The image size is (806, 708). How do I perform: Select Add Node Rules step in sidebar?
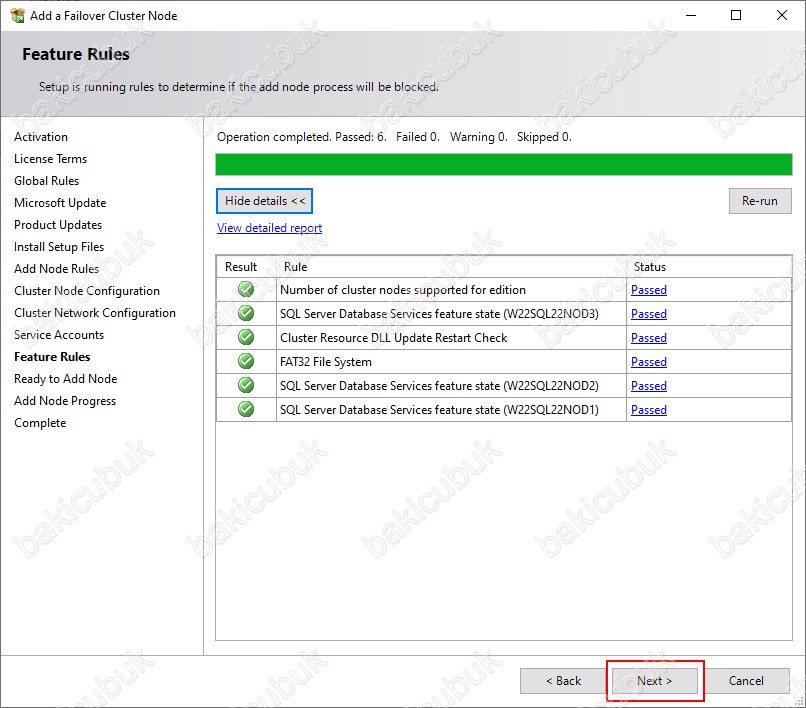pyautogui.click(x=57, y=269)
